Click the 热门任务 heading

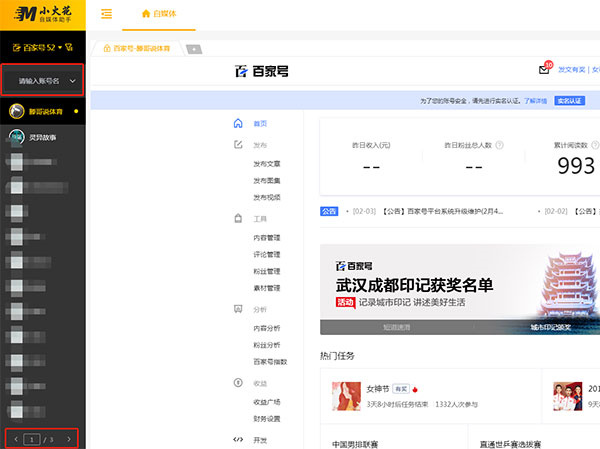(x=337, y=356)
